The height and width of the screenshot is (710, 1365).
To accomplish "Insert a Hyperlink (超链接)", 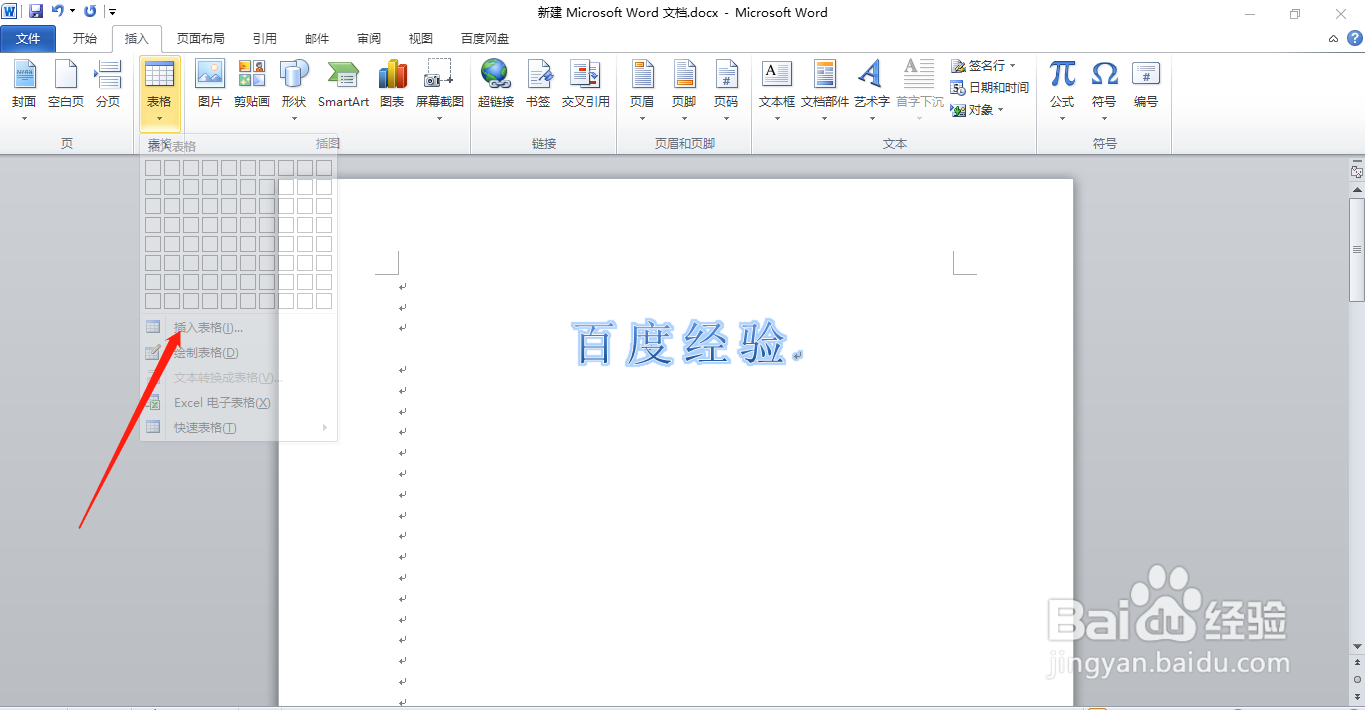I will click(x=495, y=84).
